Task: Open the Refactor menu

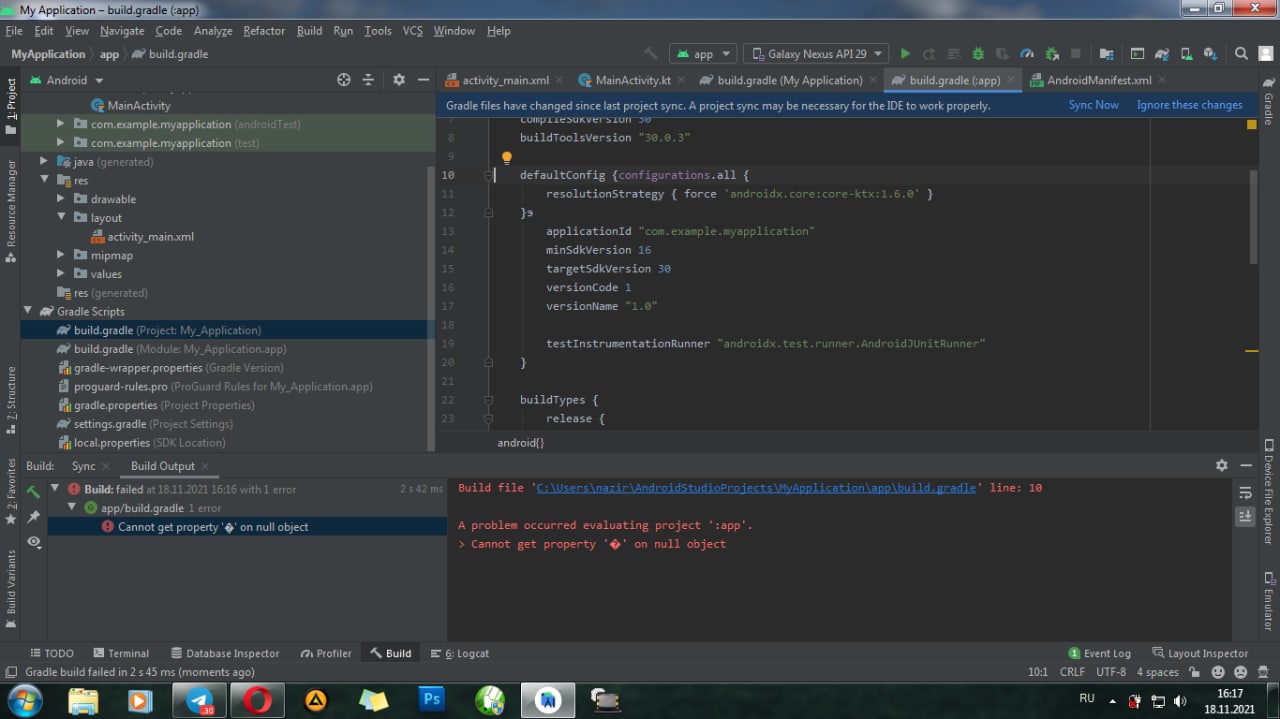Action: [264, 31]
